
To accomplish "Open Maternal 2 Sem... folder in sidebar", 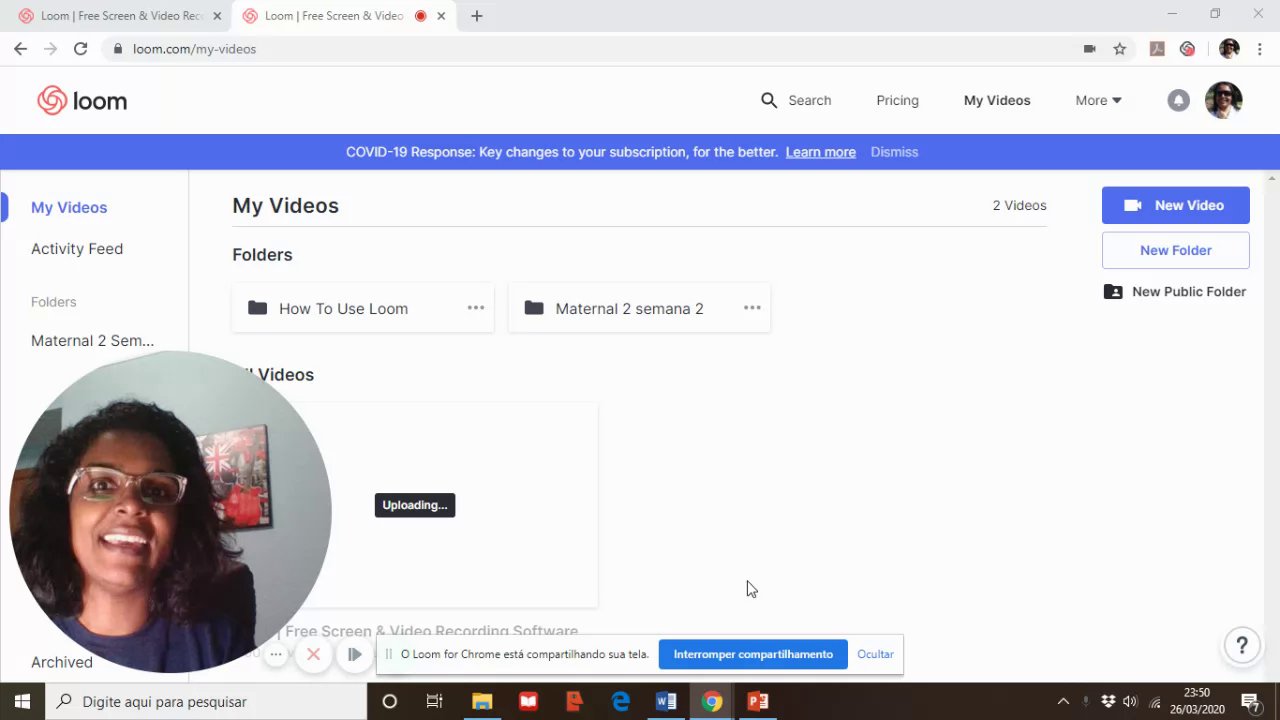I will [x=92, y=340].
